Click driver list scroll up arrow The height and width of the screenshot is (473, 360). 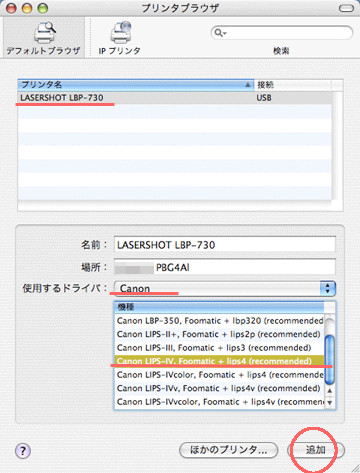(329, 390)
